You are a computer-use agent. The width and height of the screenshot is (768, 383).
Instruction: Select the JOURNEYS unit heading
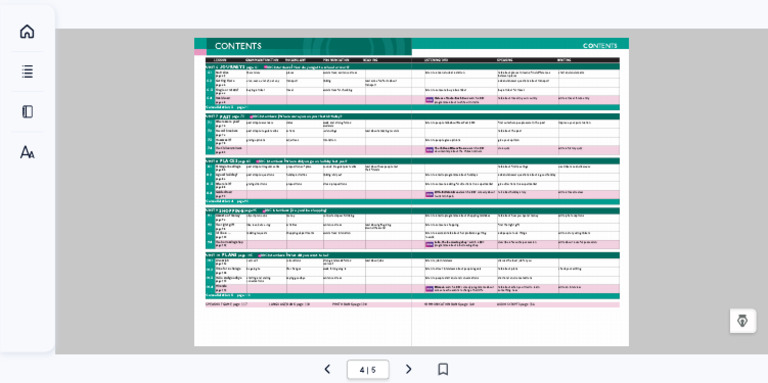tap(232, 67)
